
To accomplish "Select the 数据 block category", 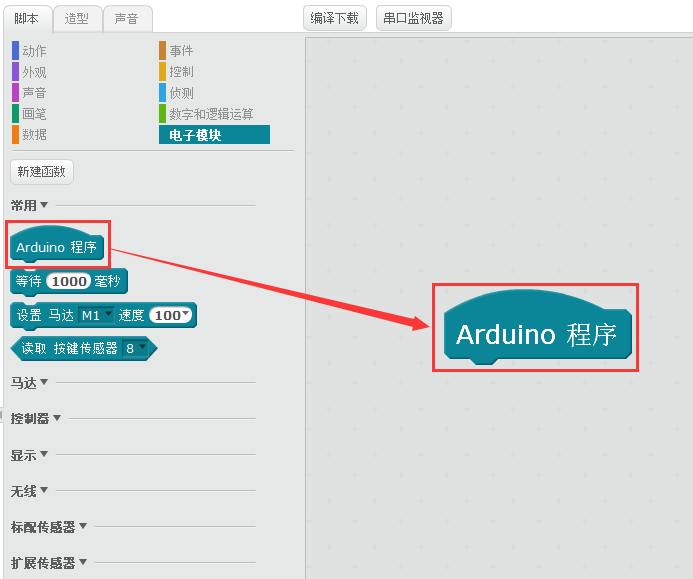I will pyautogui.click(x=29, y=134).
